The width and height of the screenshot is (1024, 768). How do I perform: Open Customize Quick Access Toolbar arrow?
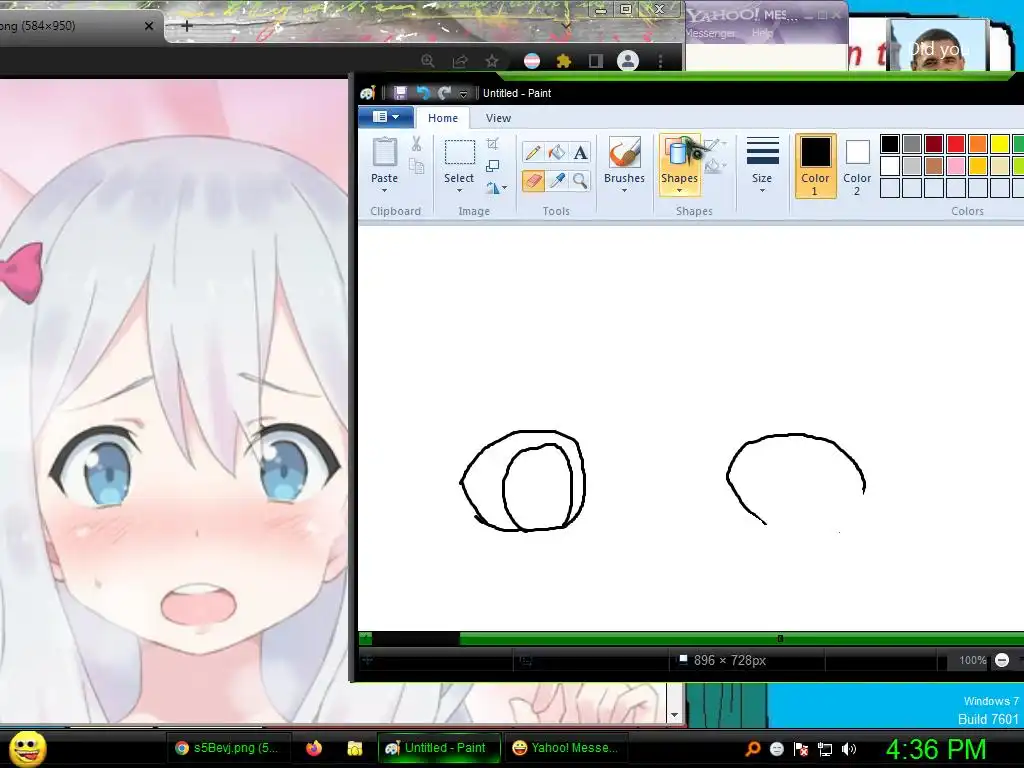(x=463, y=93)
